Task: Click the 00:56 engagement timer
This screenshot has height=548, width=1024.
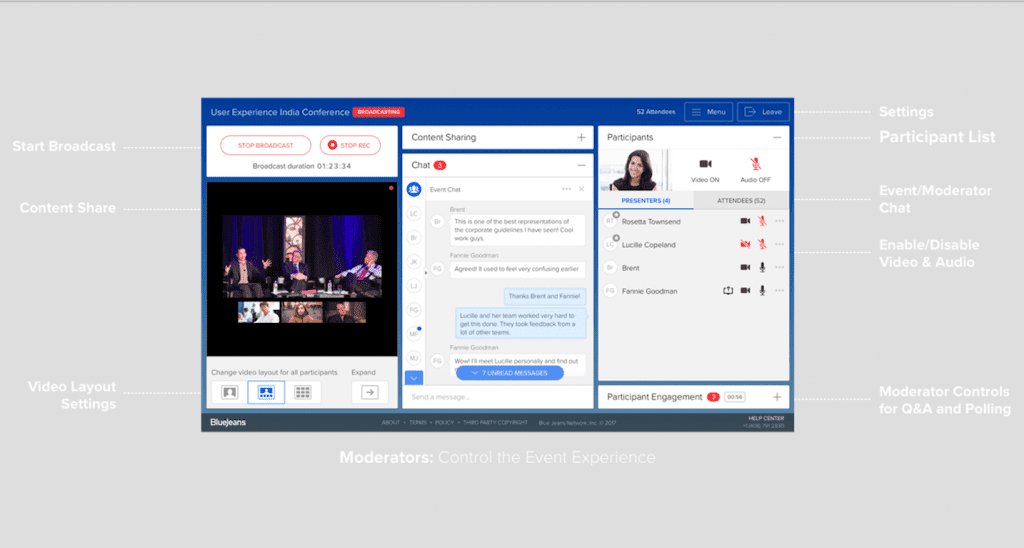Action: pos(735,397)
